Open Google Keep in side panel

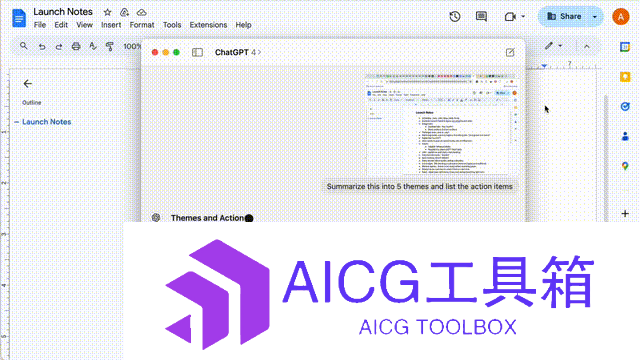click(625, 77)
